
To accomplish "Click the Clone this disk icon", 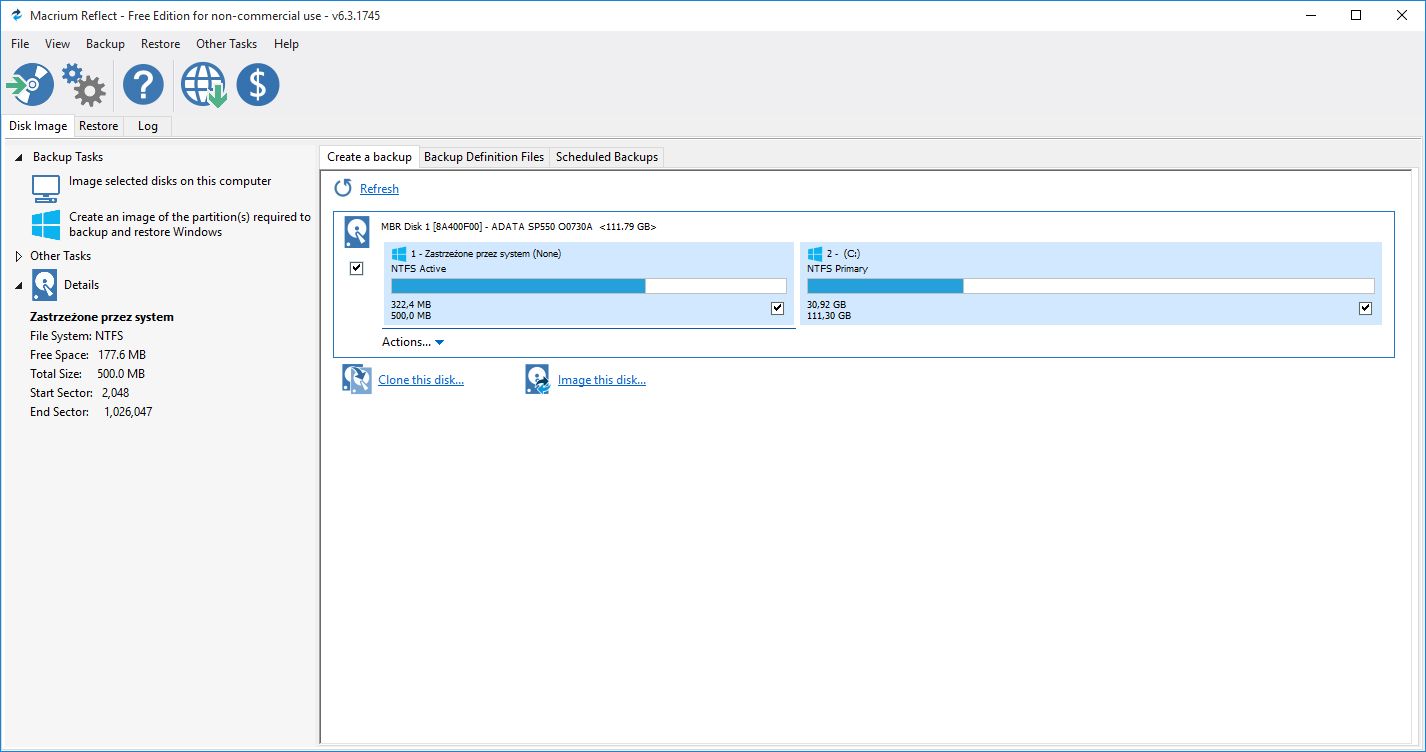I will pos(356,380).
